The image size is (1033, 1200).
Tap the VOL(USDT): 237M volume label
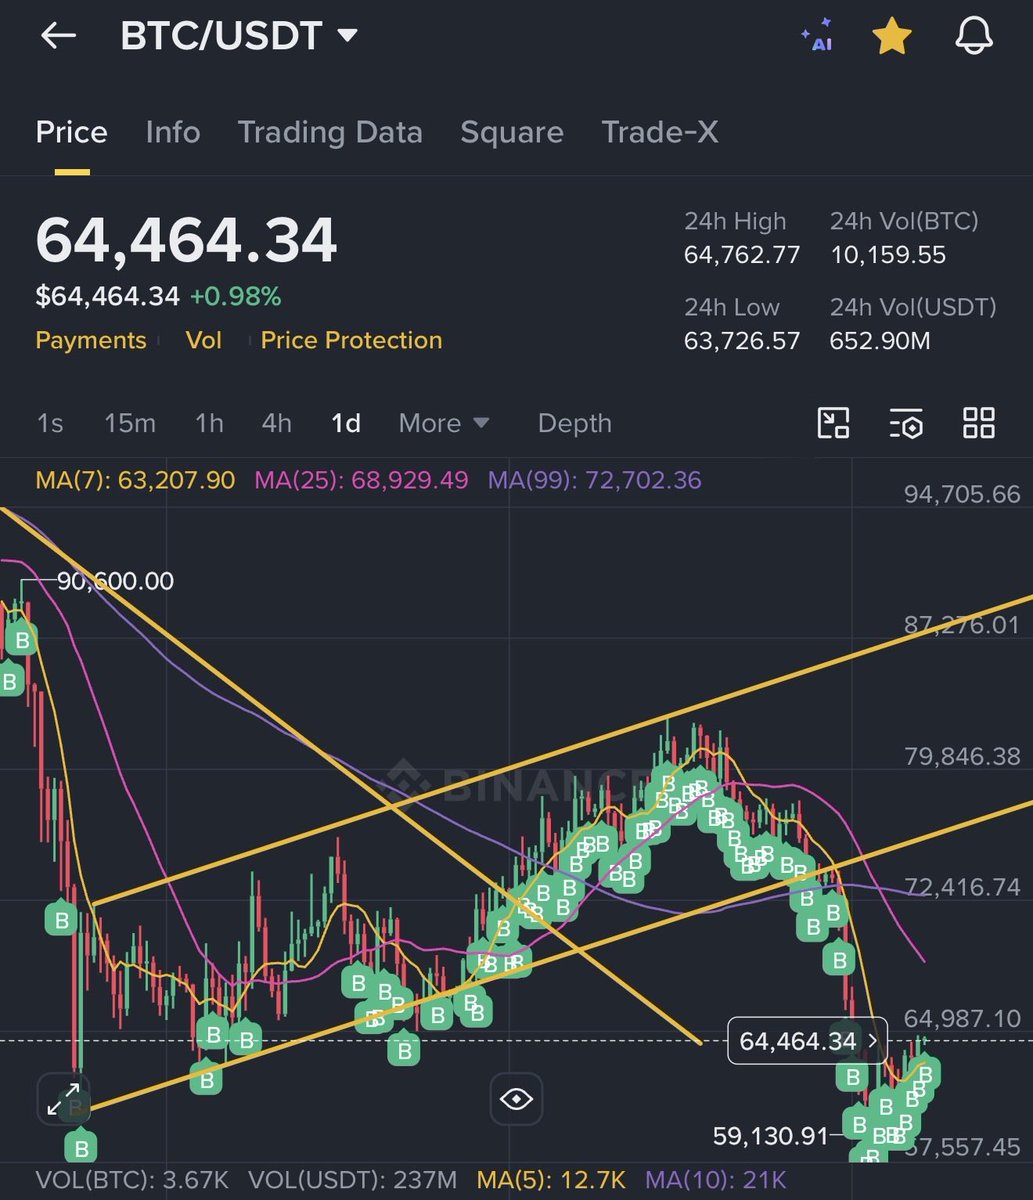point(352,1180)
